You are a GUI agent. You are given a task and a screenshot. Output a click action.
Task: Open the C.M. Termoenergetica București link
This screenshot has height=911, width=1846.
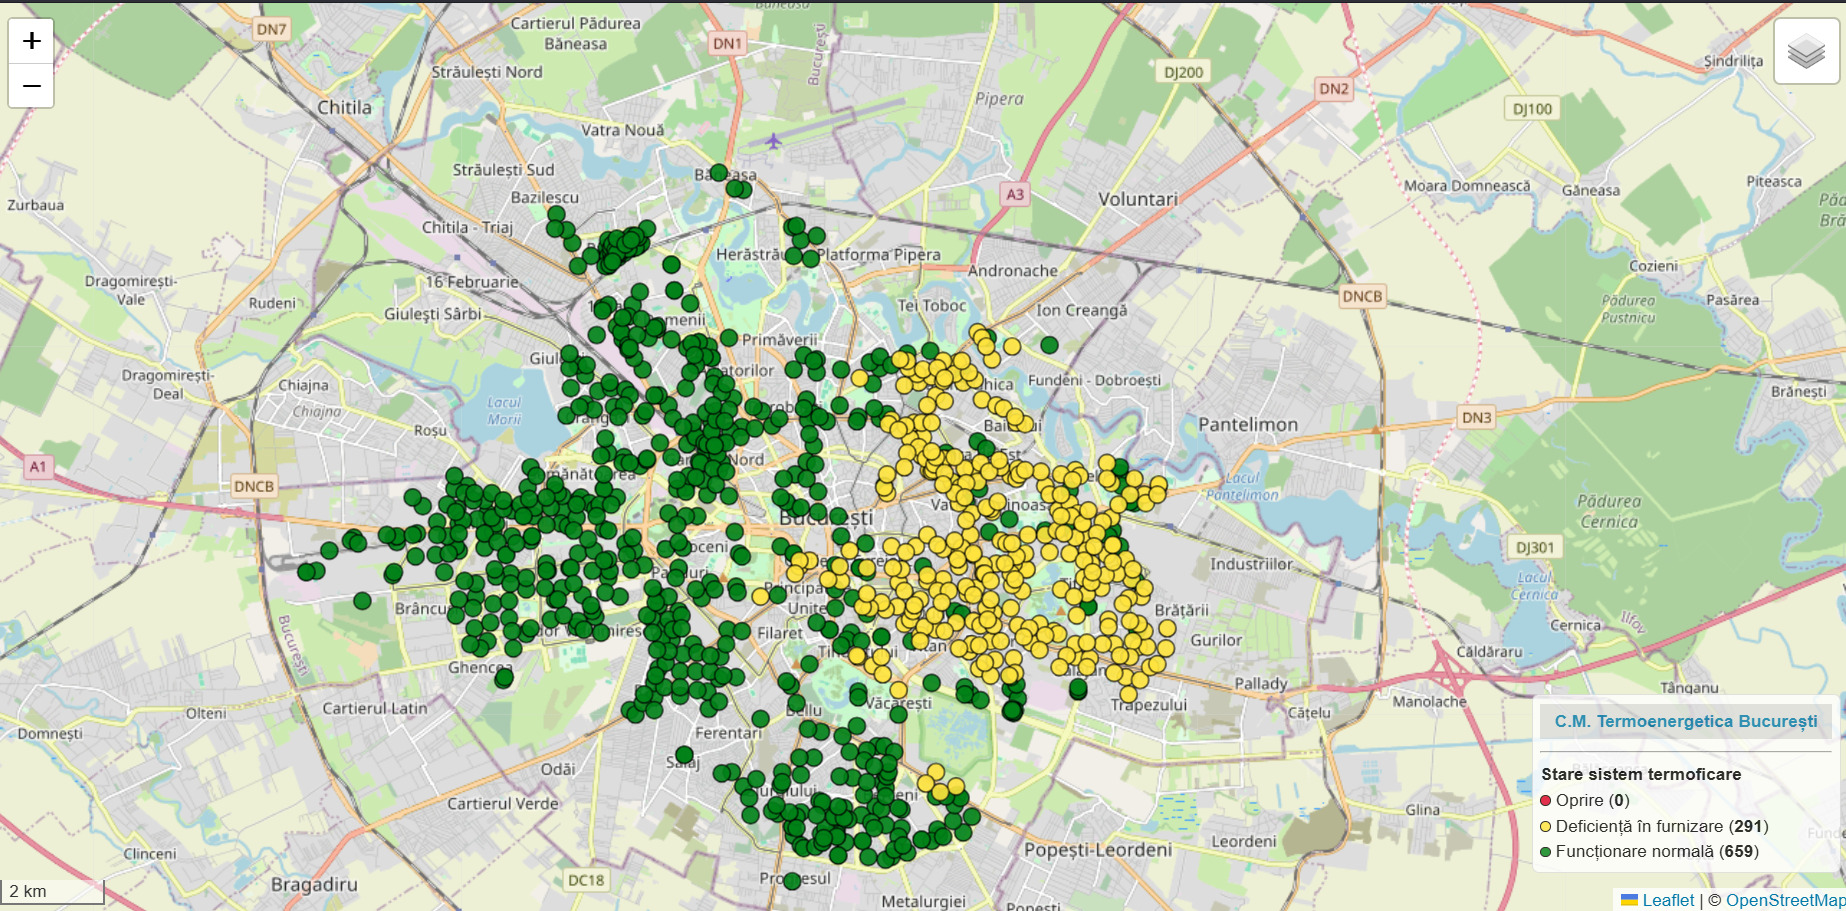pyautogui.click(x=1685, y=721)
